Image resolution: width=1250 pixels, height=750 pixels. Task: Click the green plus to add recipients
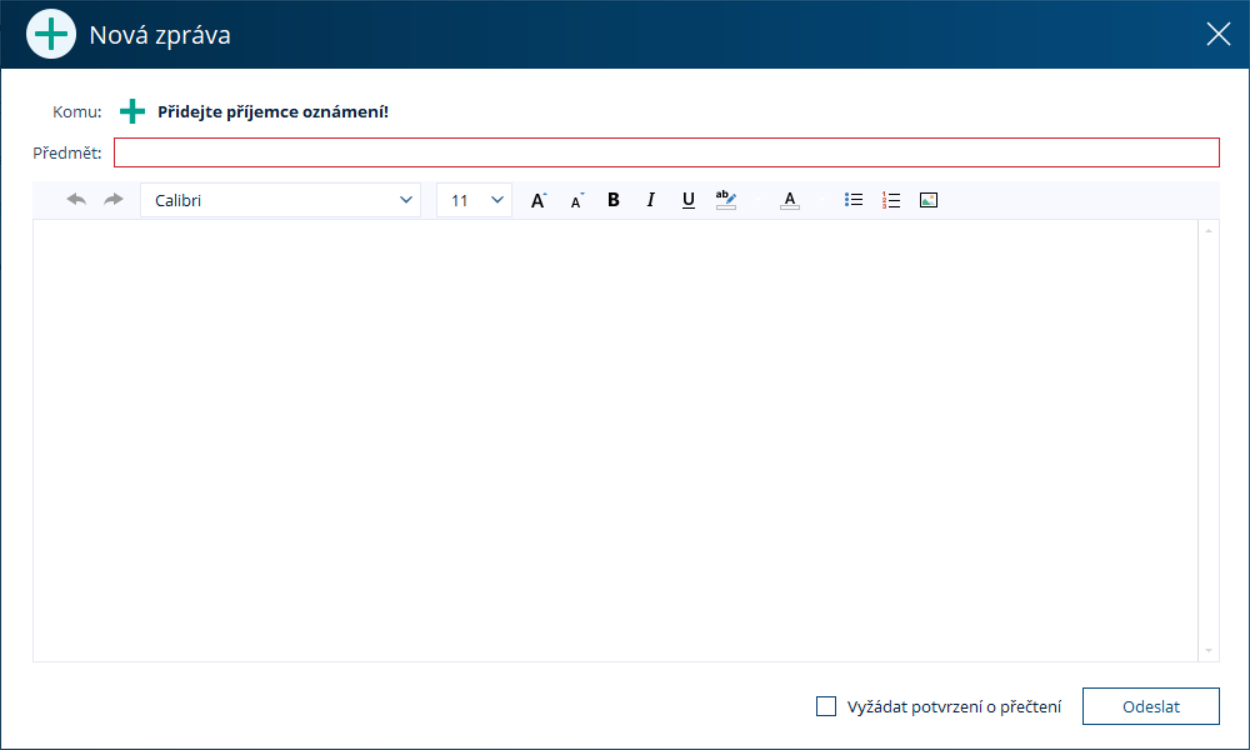(x=132, y=111)
